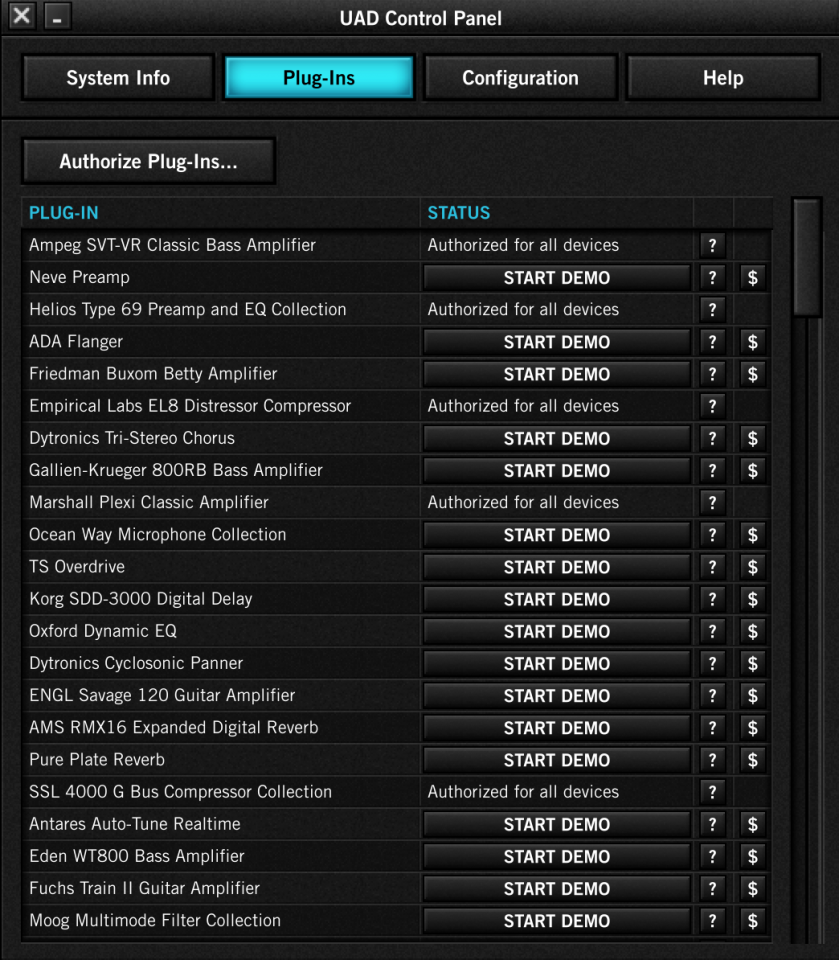
Task: Click dollar icon for Dytronics Tri-Stereo Chorus
Action: 753,438
